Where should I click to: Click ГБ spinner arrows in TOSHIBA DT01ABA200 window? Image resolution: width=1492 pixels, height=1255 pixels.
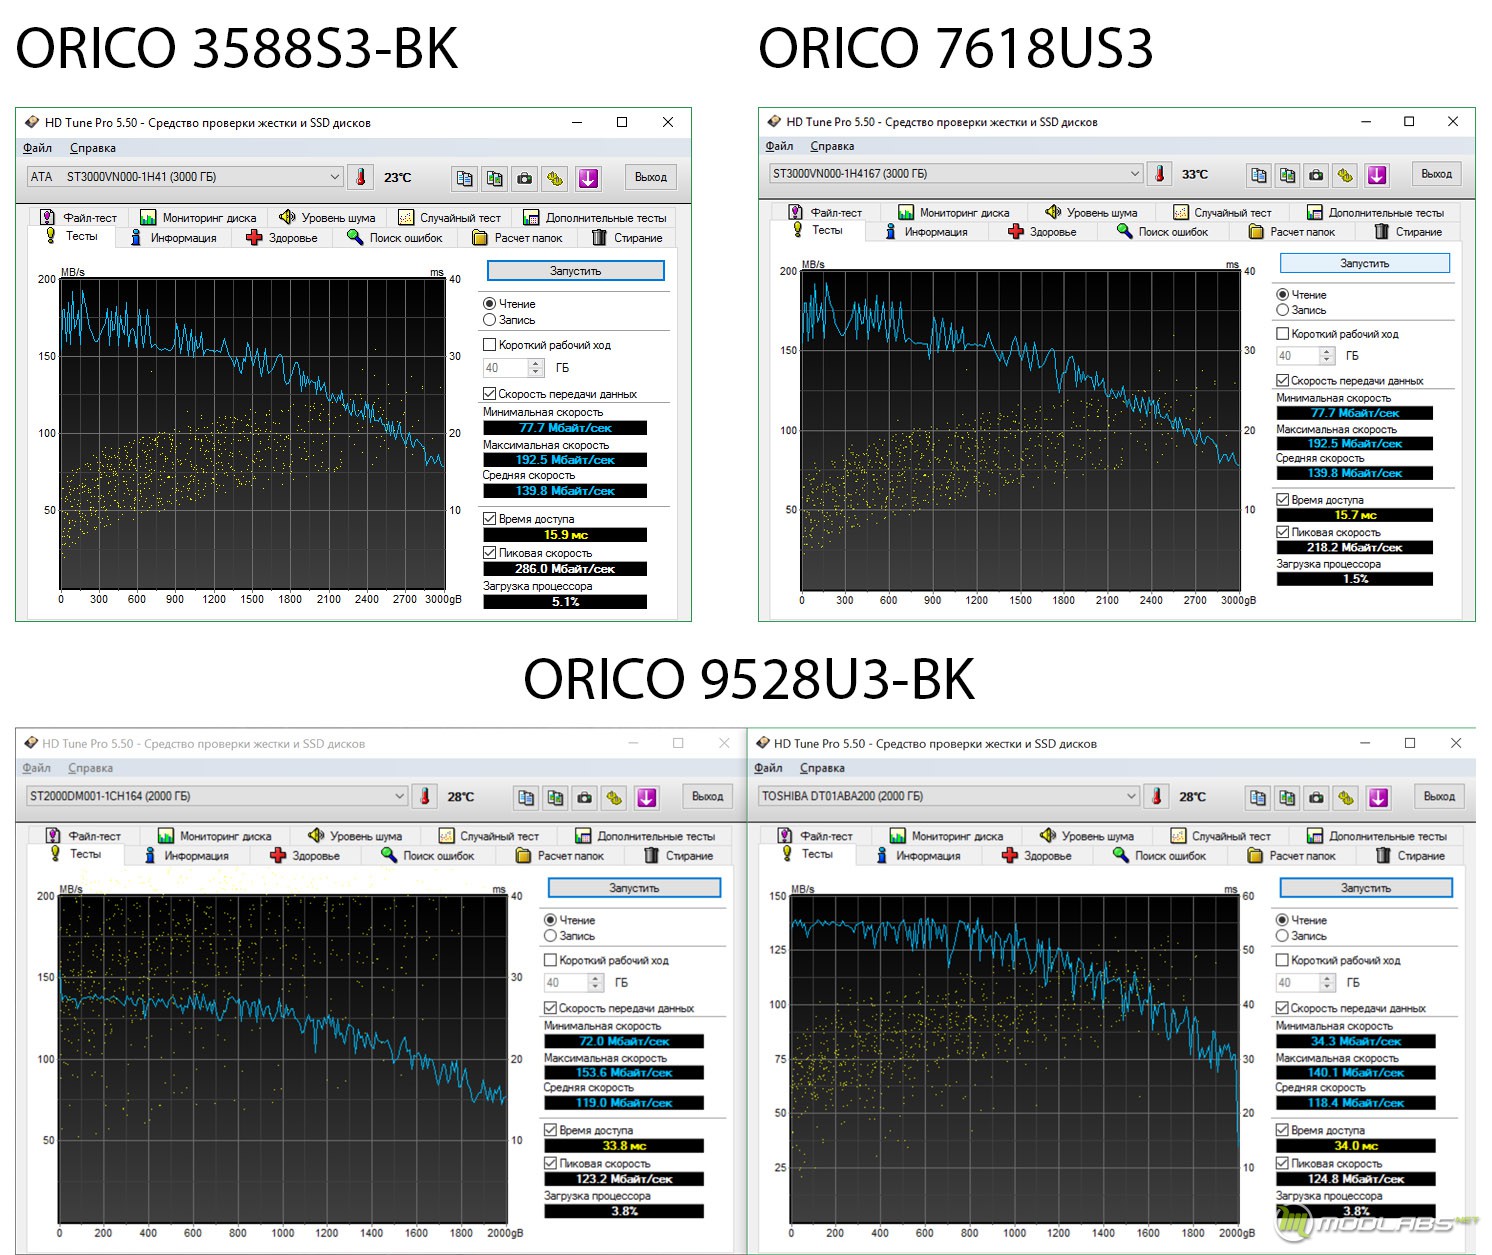[x=1328, y=983]
